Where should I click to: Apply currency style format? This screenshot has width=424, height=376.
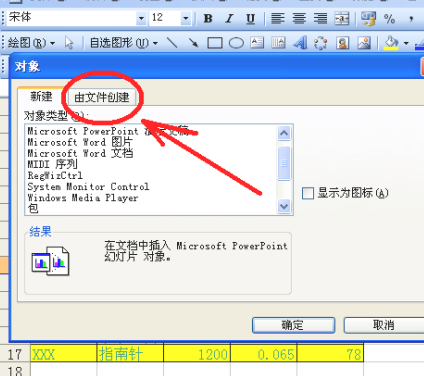tap(368, 18)
